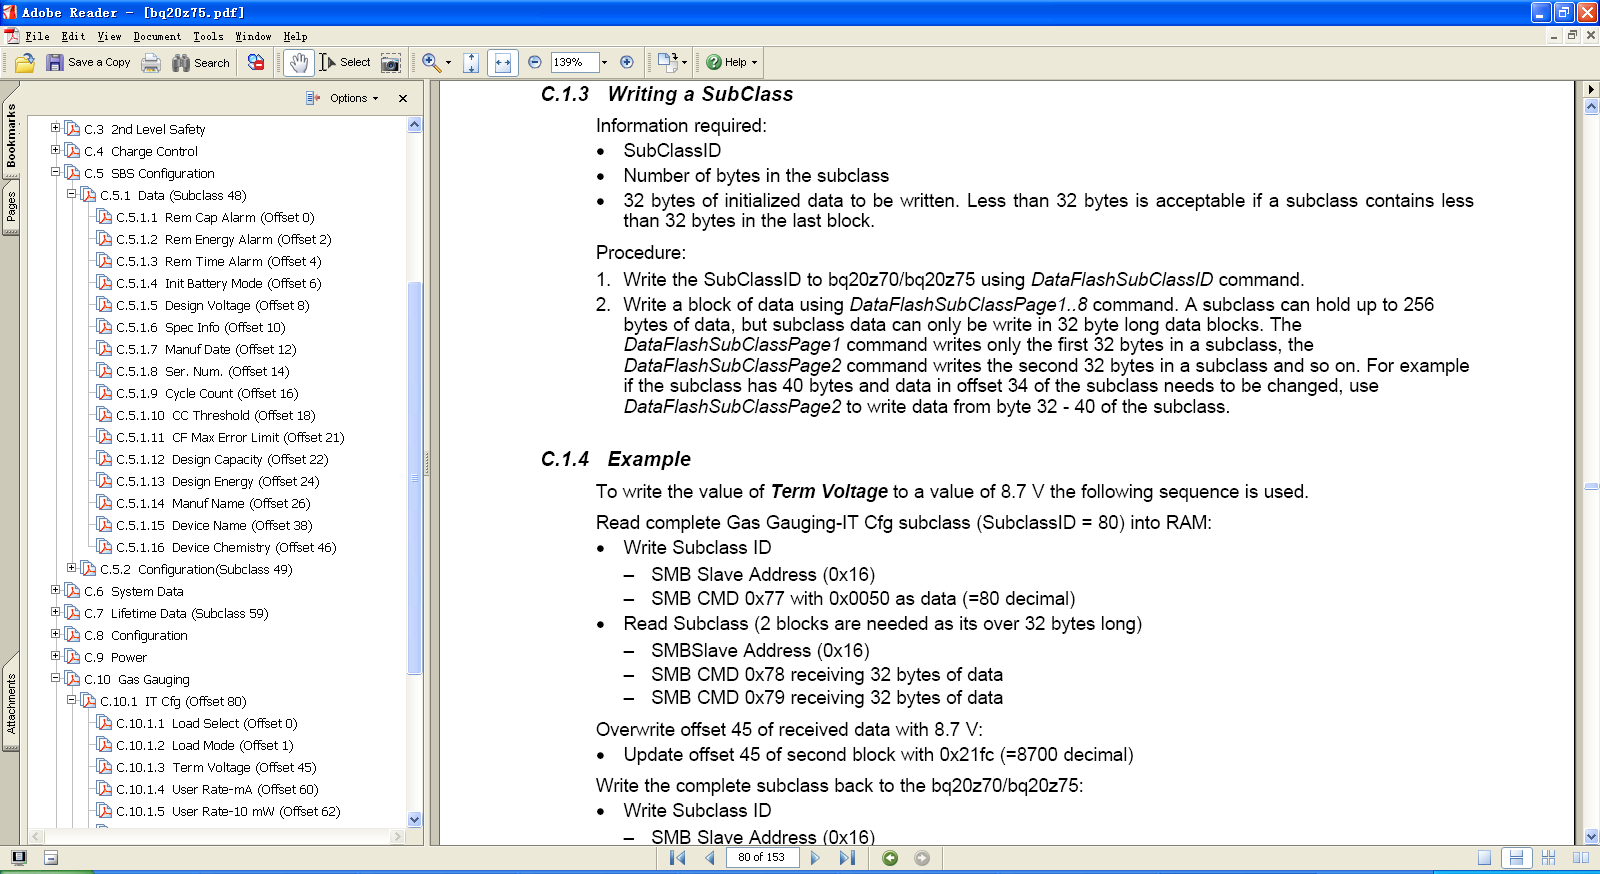Click the red-and-blue toolbar icon beside Search
Screen dimensions: 1600x874
[x=256, y=62]
